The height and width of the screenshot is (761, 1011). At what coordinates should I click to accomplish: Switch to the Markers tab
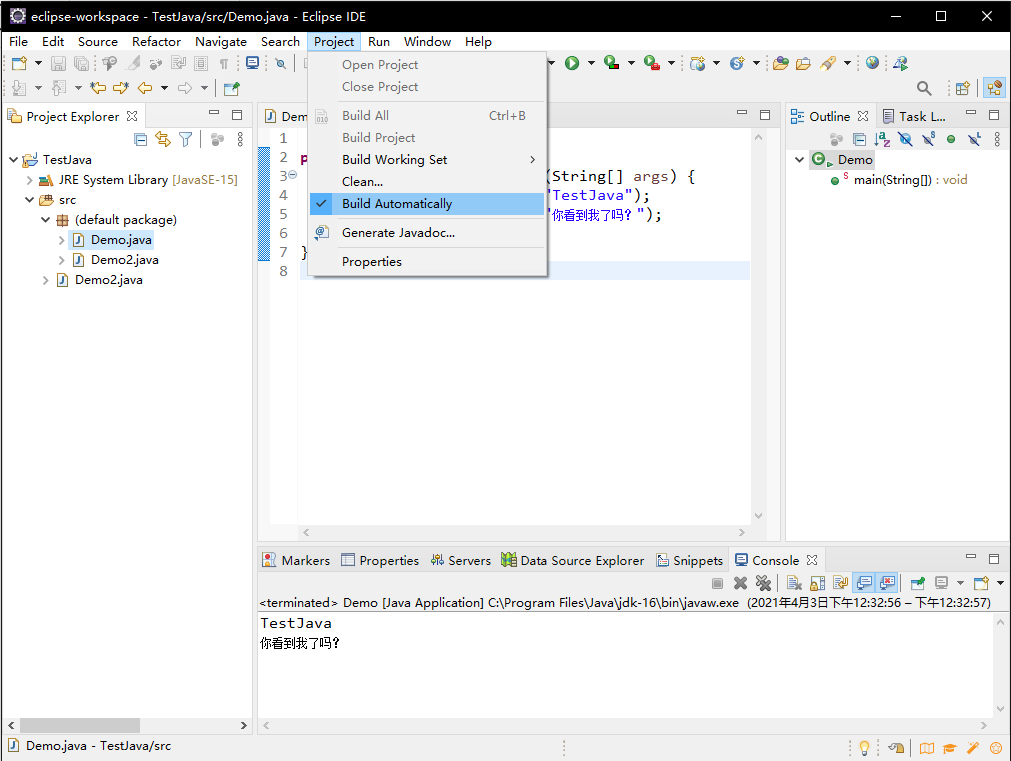[297, 560]
